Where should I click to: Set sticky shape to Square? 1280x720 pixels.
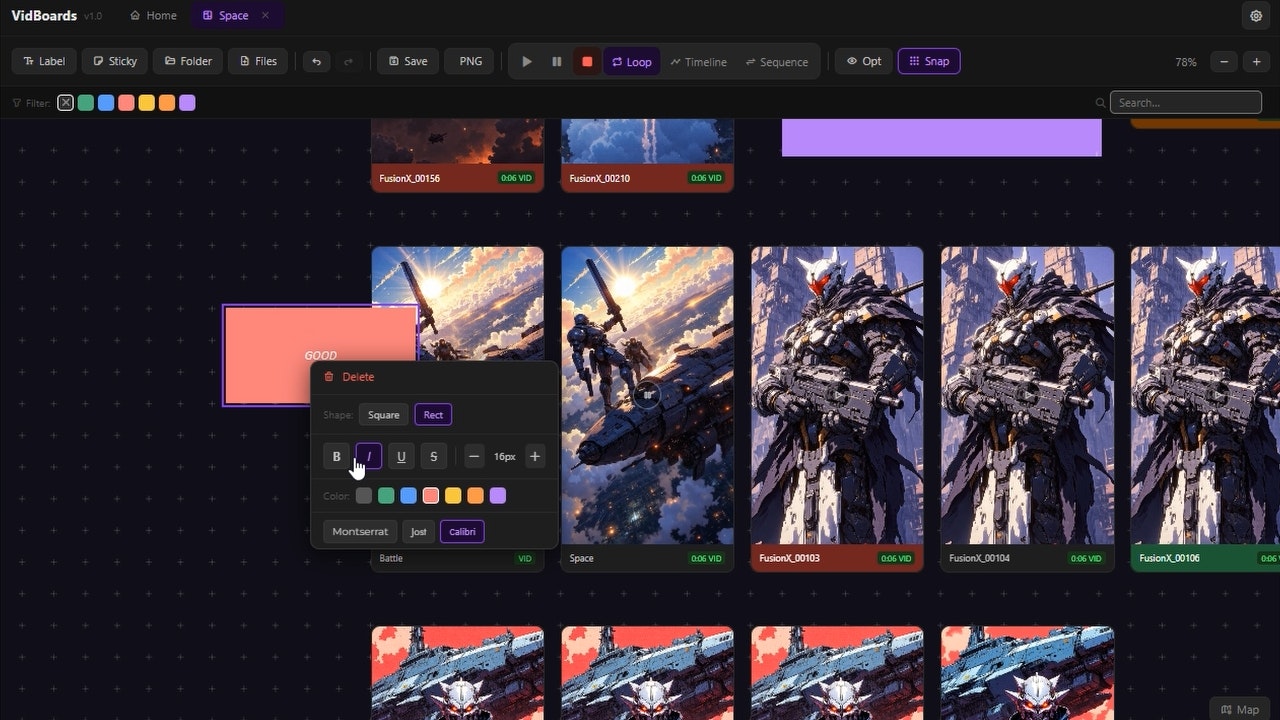383,415
